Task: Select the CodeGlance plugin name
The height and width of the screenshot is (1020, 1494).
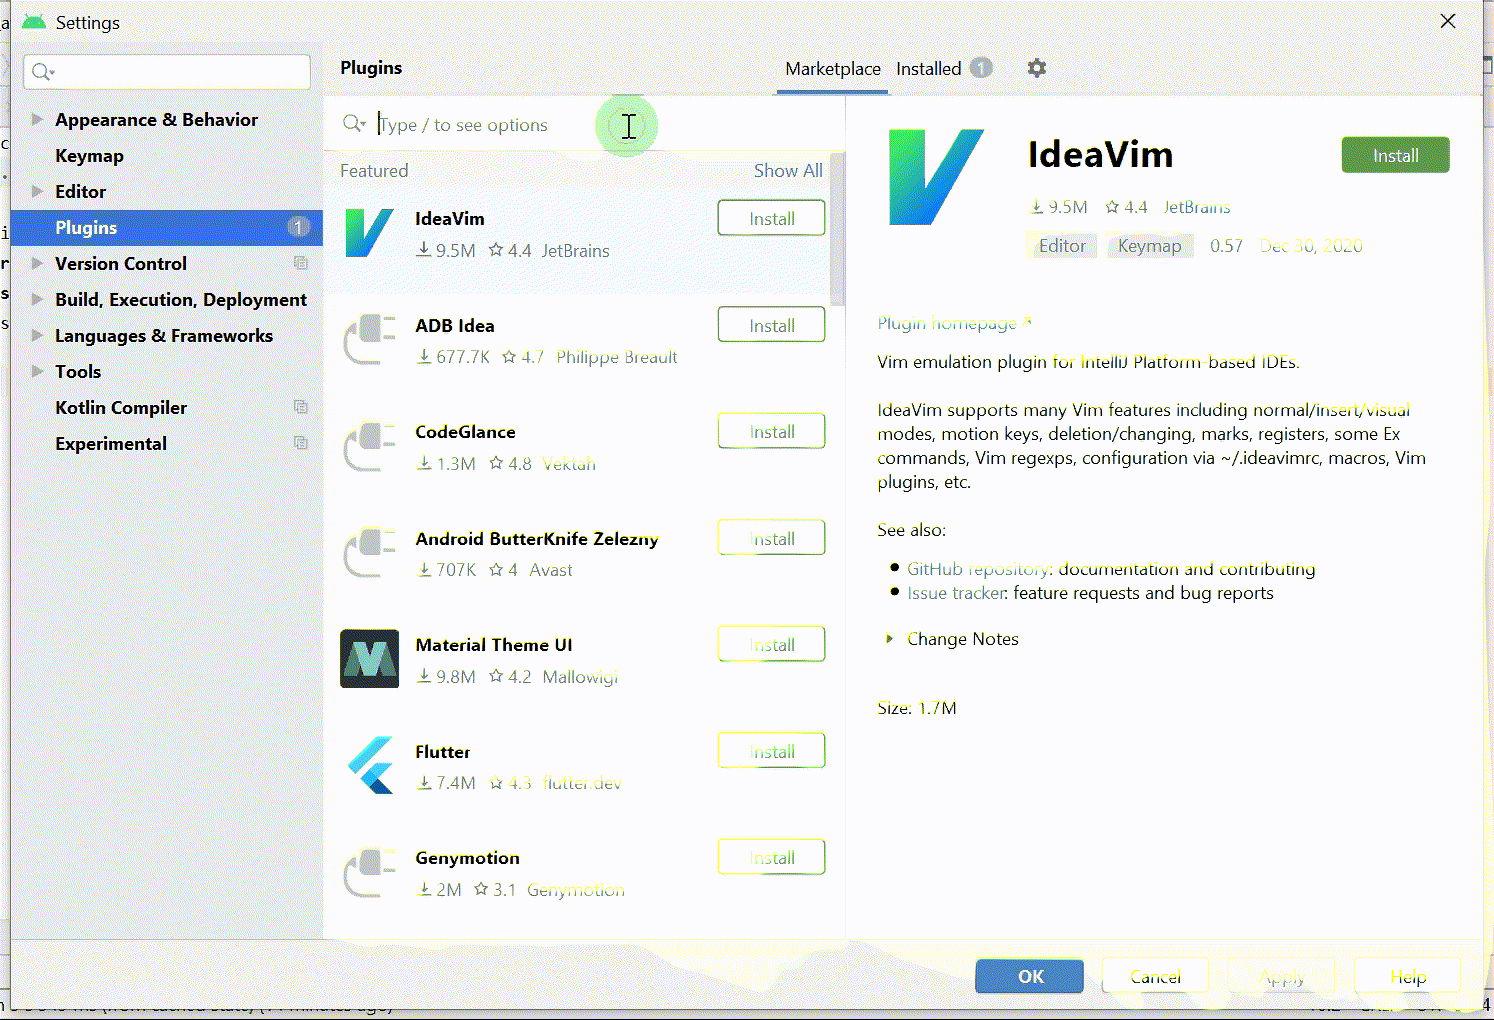Action: tap(465, 432)
